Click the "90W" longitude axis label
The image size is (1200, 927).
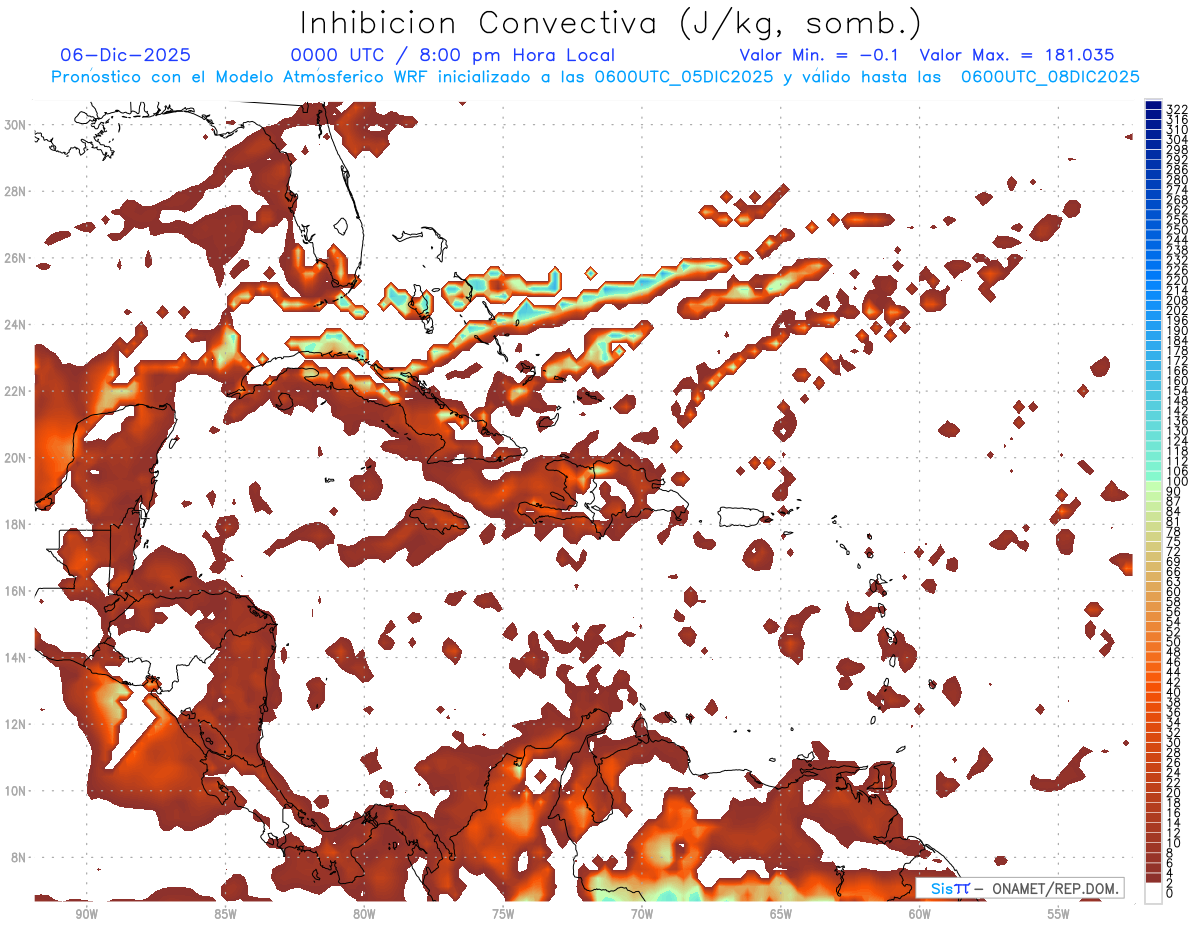(x=86, y=914)
